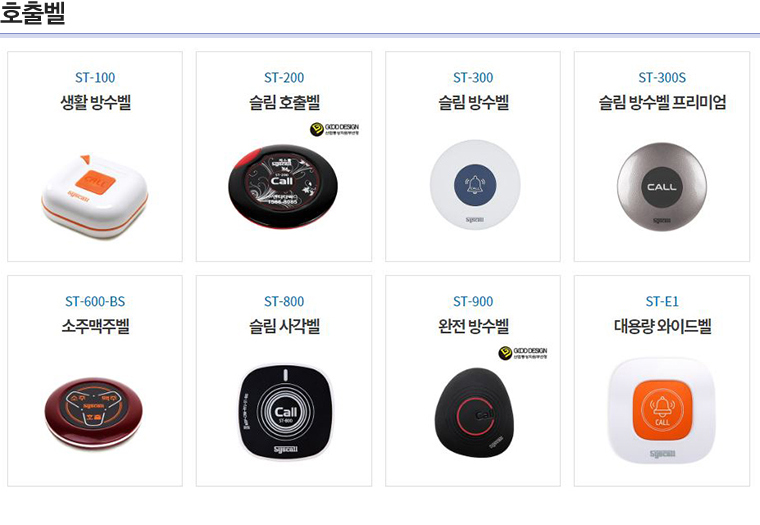Viewport: 760px width, 525px height.
Task: Select the black pebble ST-900 bell image
Action: (474, 410)
